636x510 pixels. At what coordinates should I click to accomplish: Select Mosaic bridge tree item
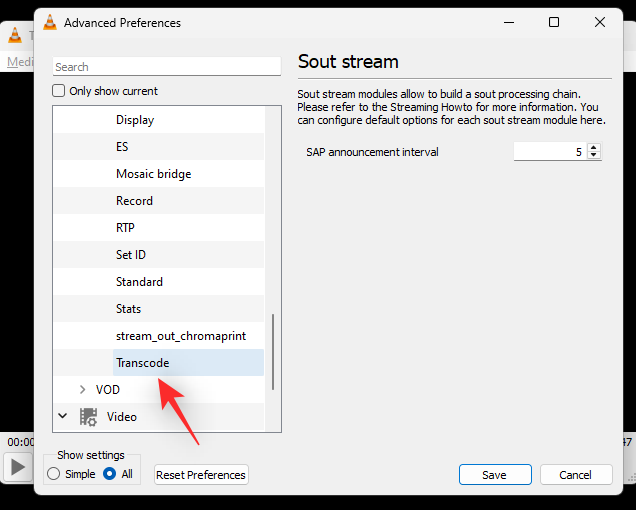coord(153,174)
